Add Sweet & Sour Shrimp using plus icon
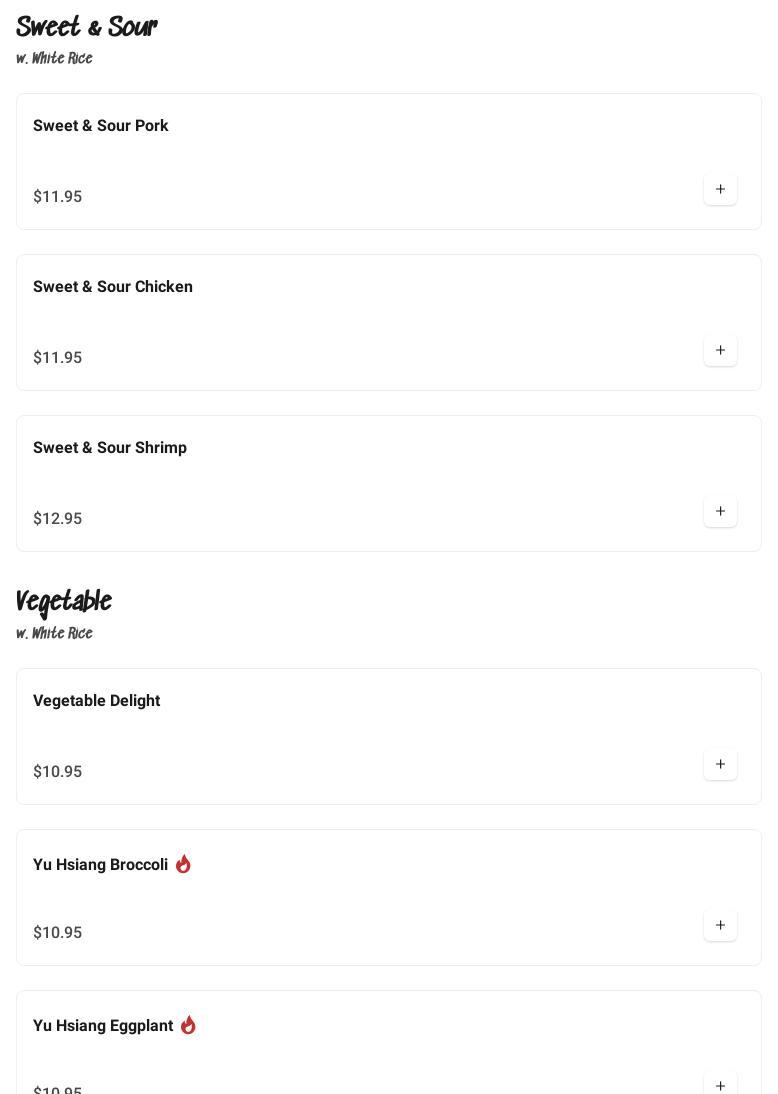The height and width of the screenshot is (1094, 778). tap(720, 511)
